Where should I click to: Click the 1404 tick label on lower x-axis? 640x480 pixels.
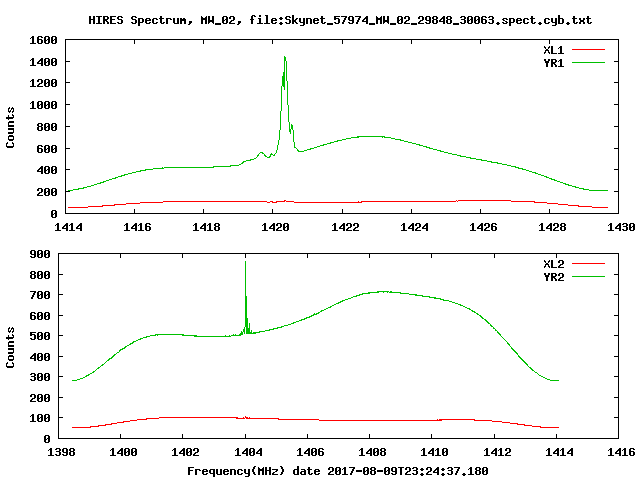coord(245,452)
